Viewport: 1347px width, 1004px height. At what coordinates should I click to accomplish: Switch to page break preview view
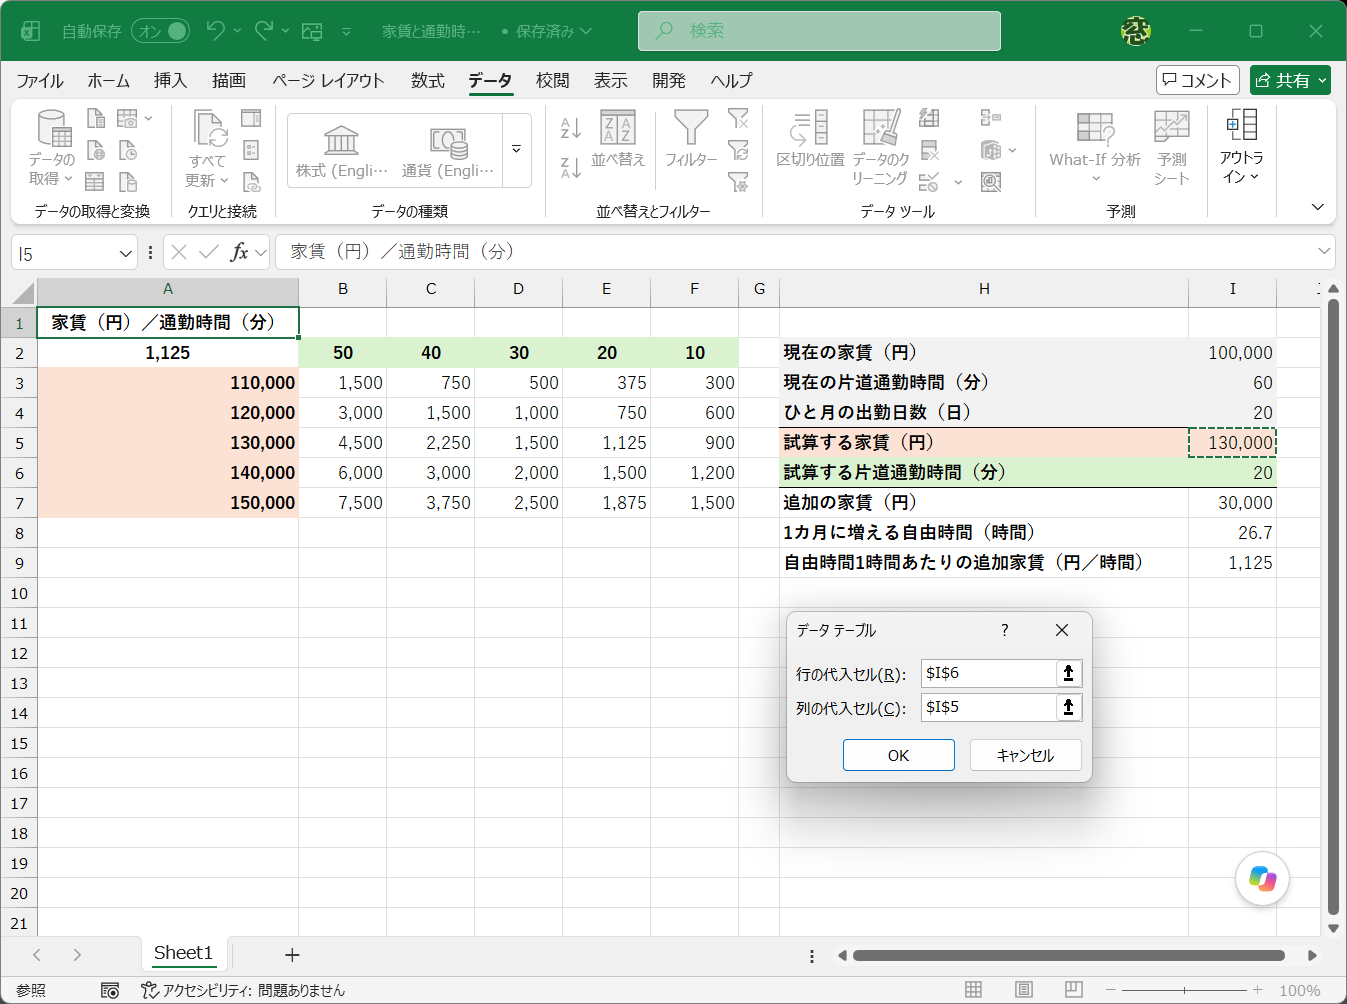1074,990
